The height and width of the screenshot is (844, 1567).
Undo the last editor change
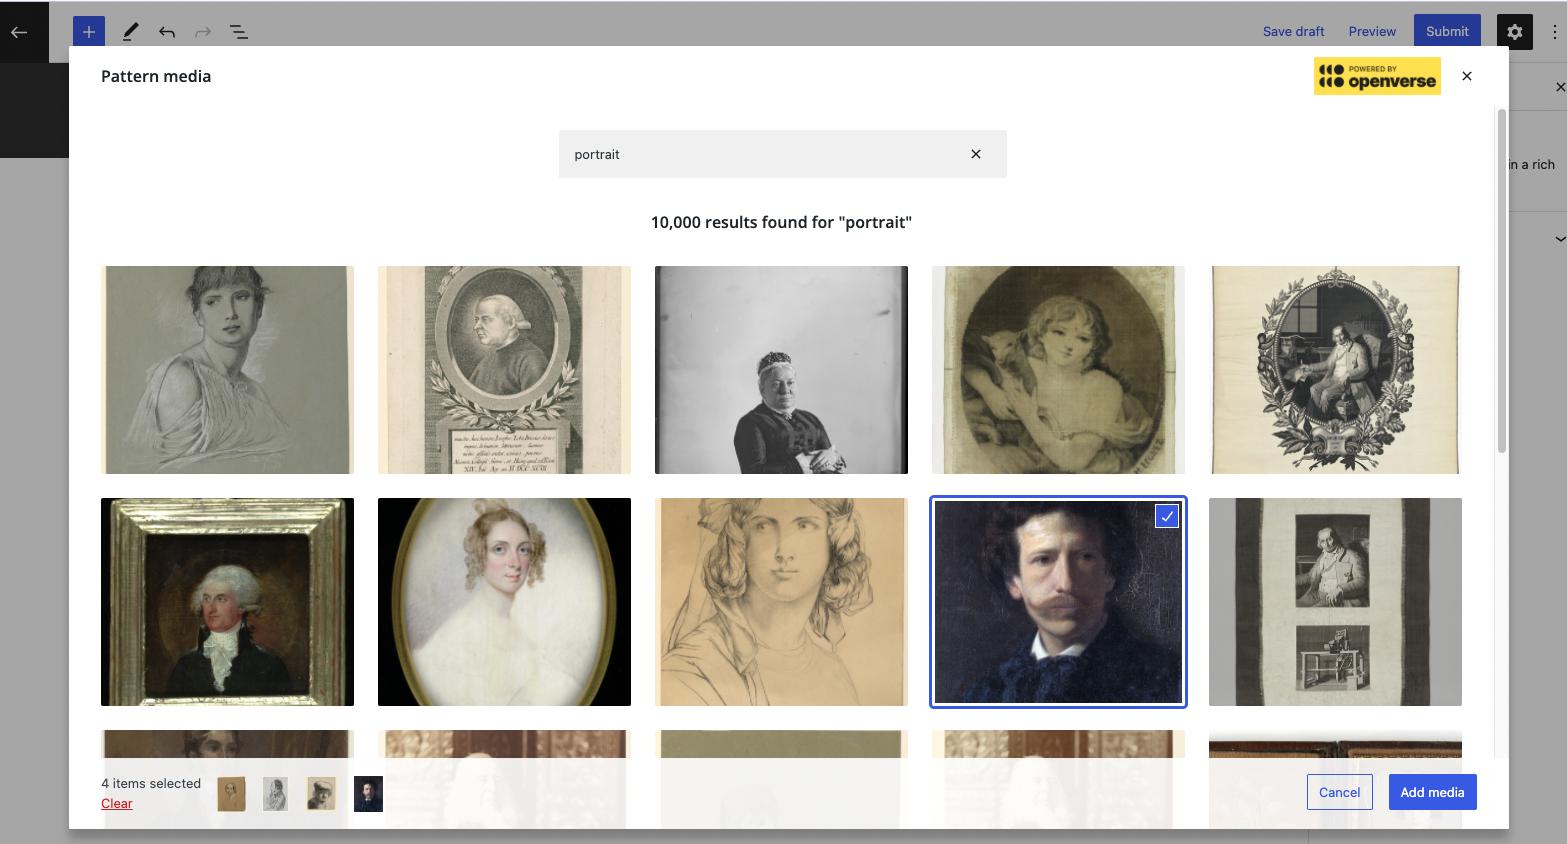(167, 32)
